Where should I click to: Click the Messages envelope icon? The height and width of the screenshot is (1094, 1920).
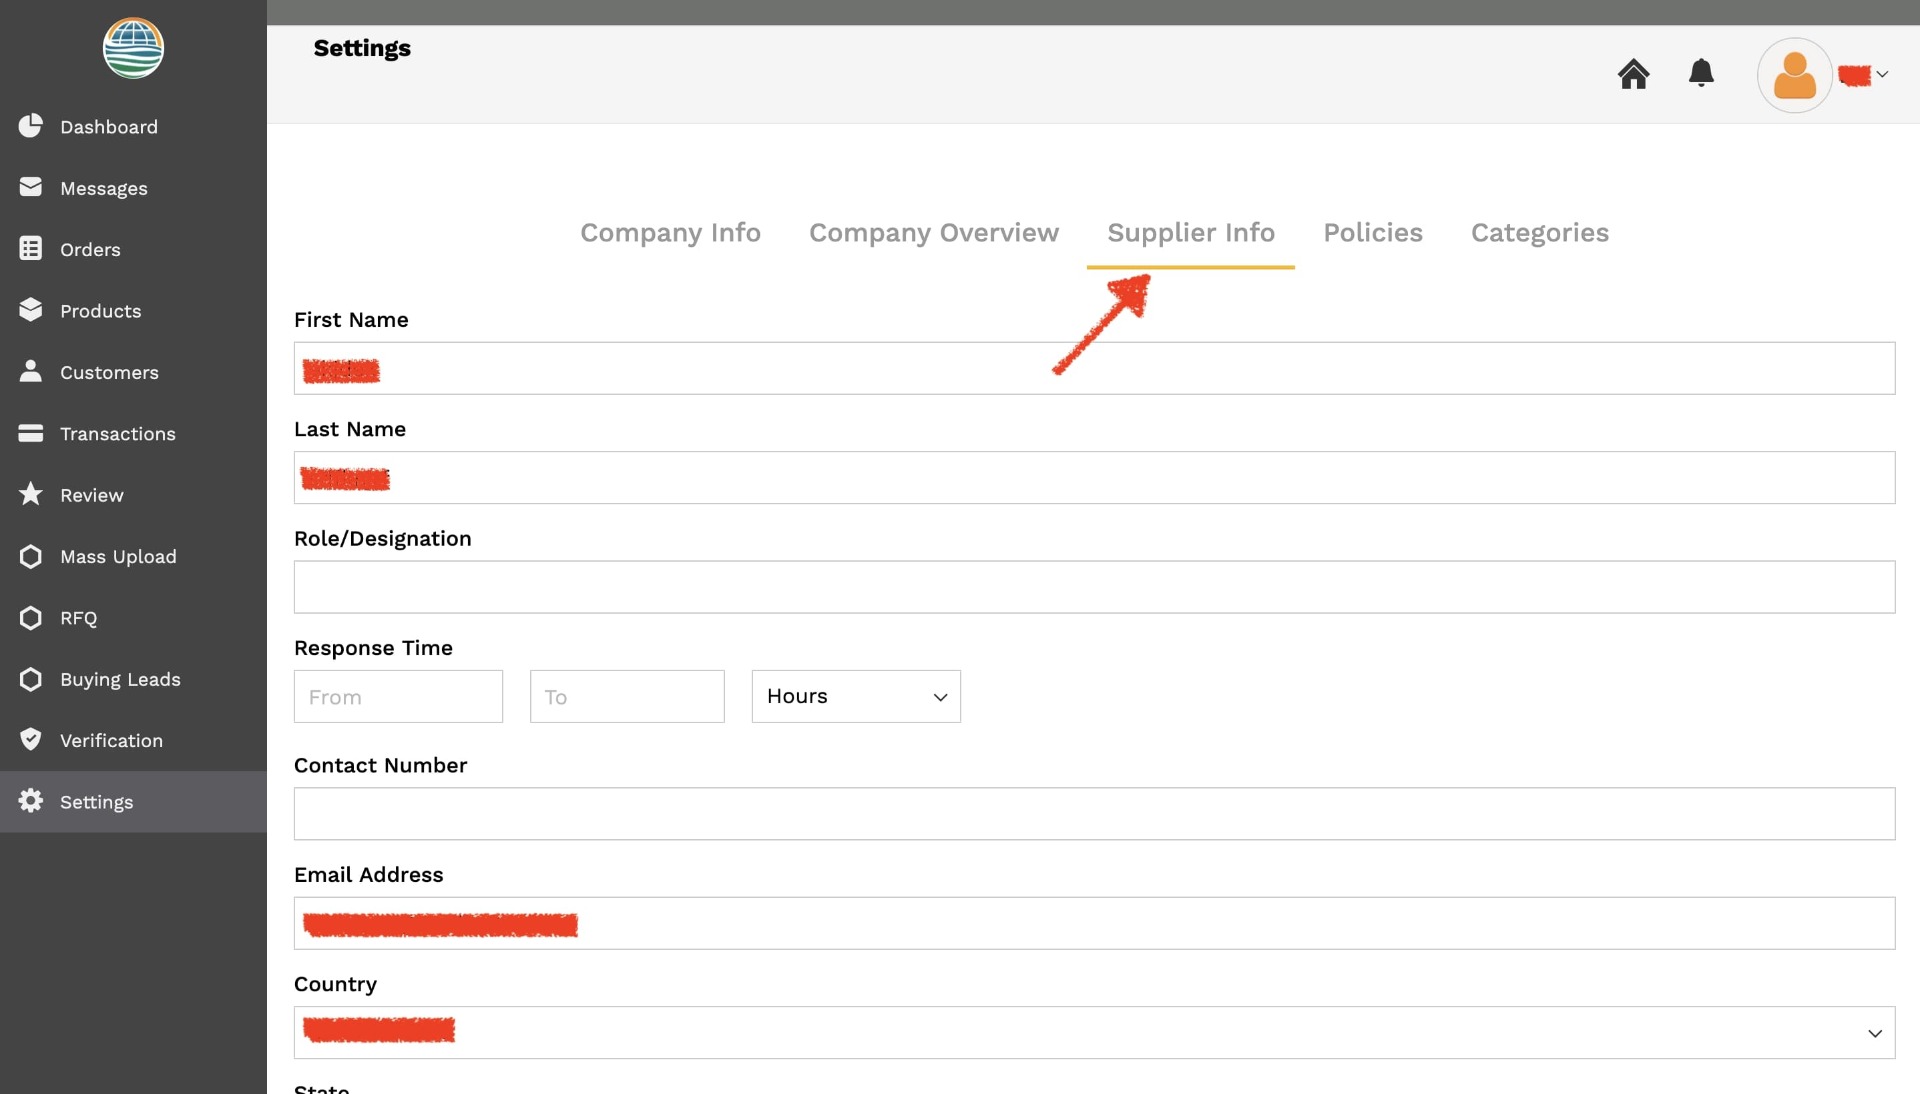tap(31, 187)
